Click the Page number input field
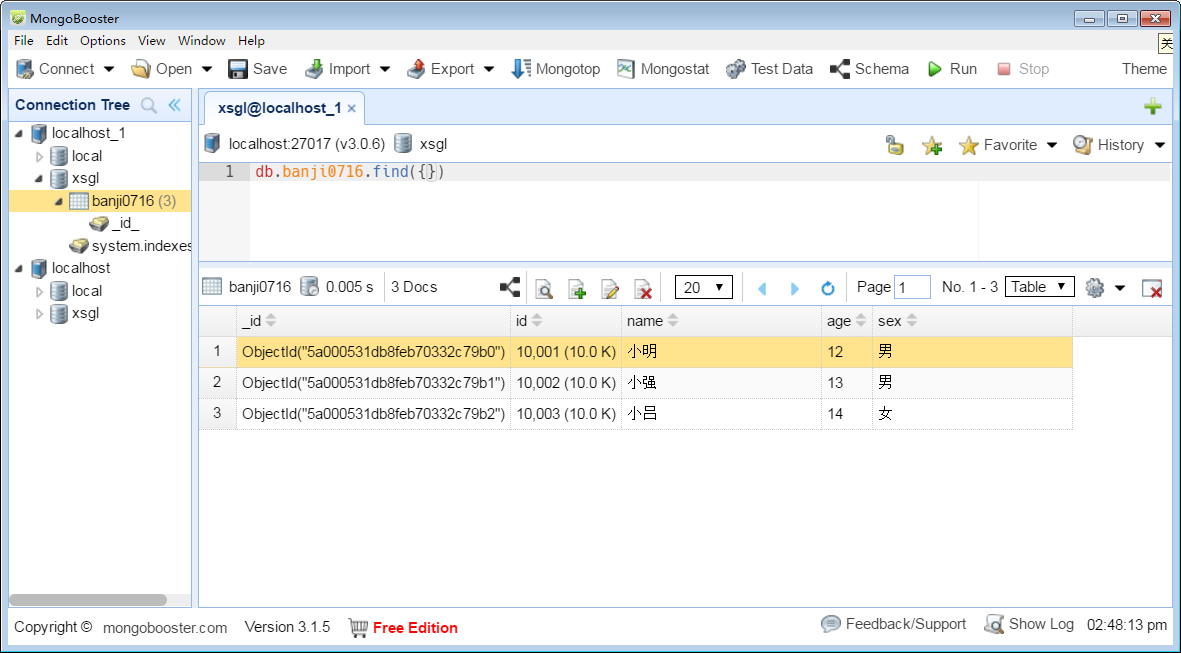1181x653 pixels. pyautogui.click(x=912, y=287)
